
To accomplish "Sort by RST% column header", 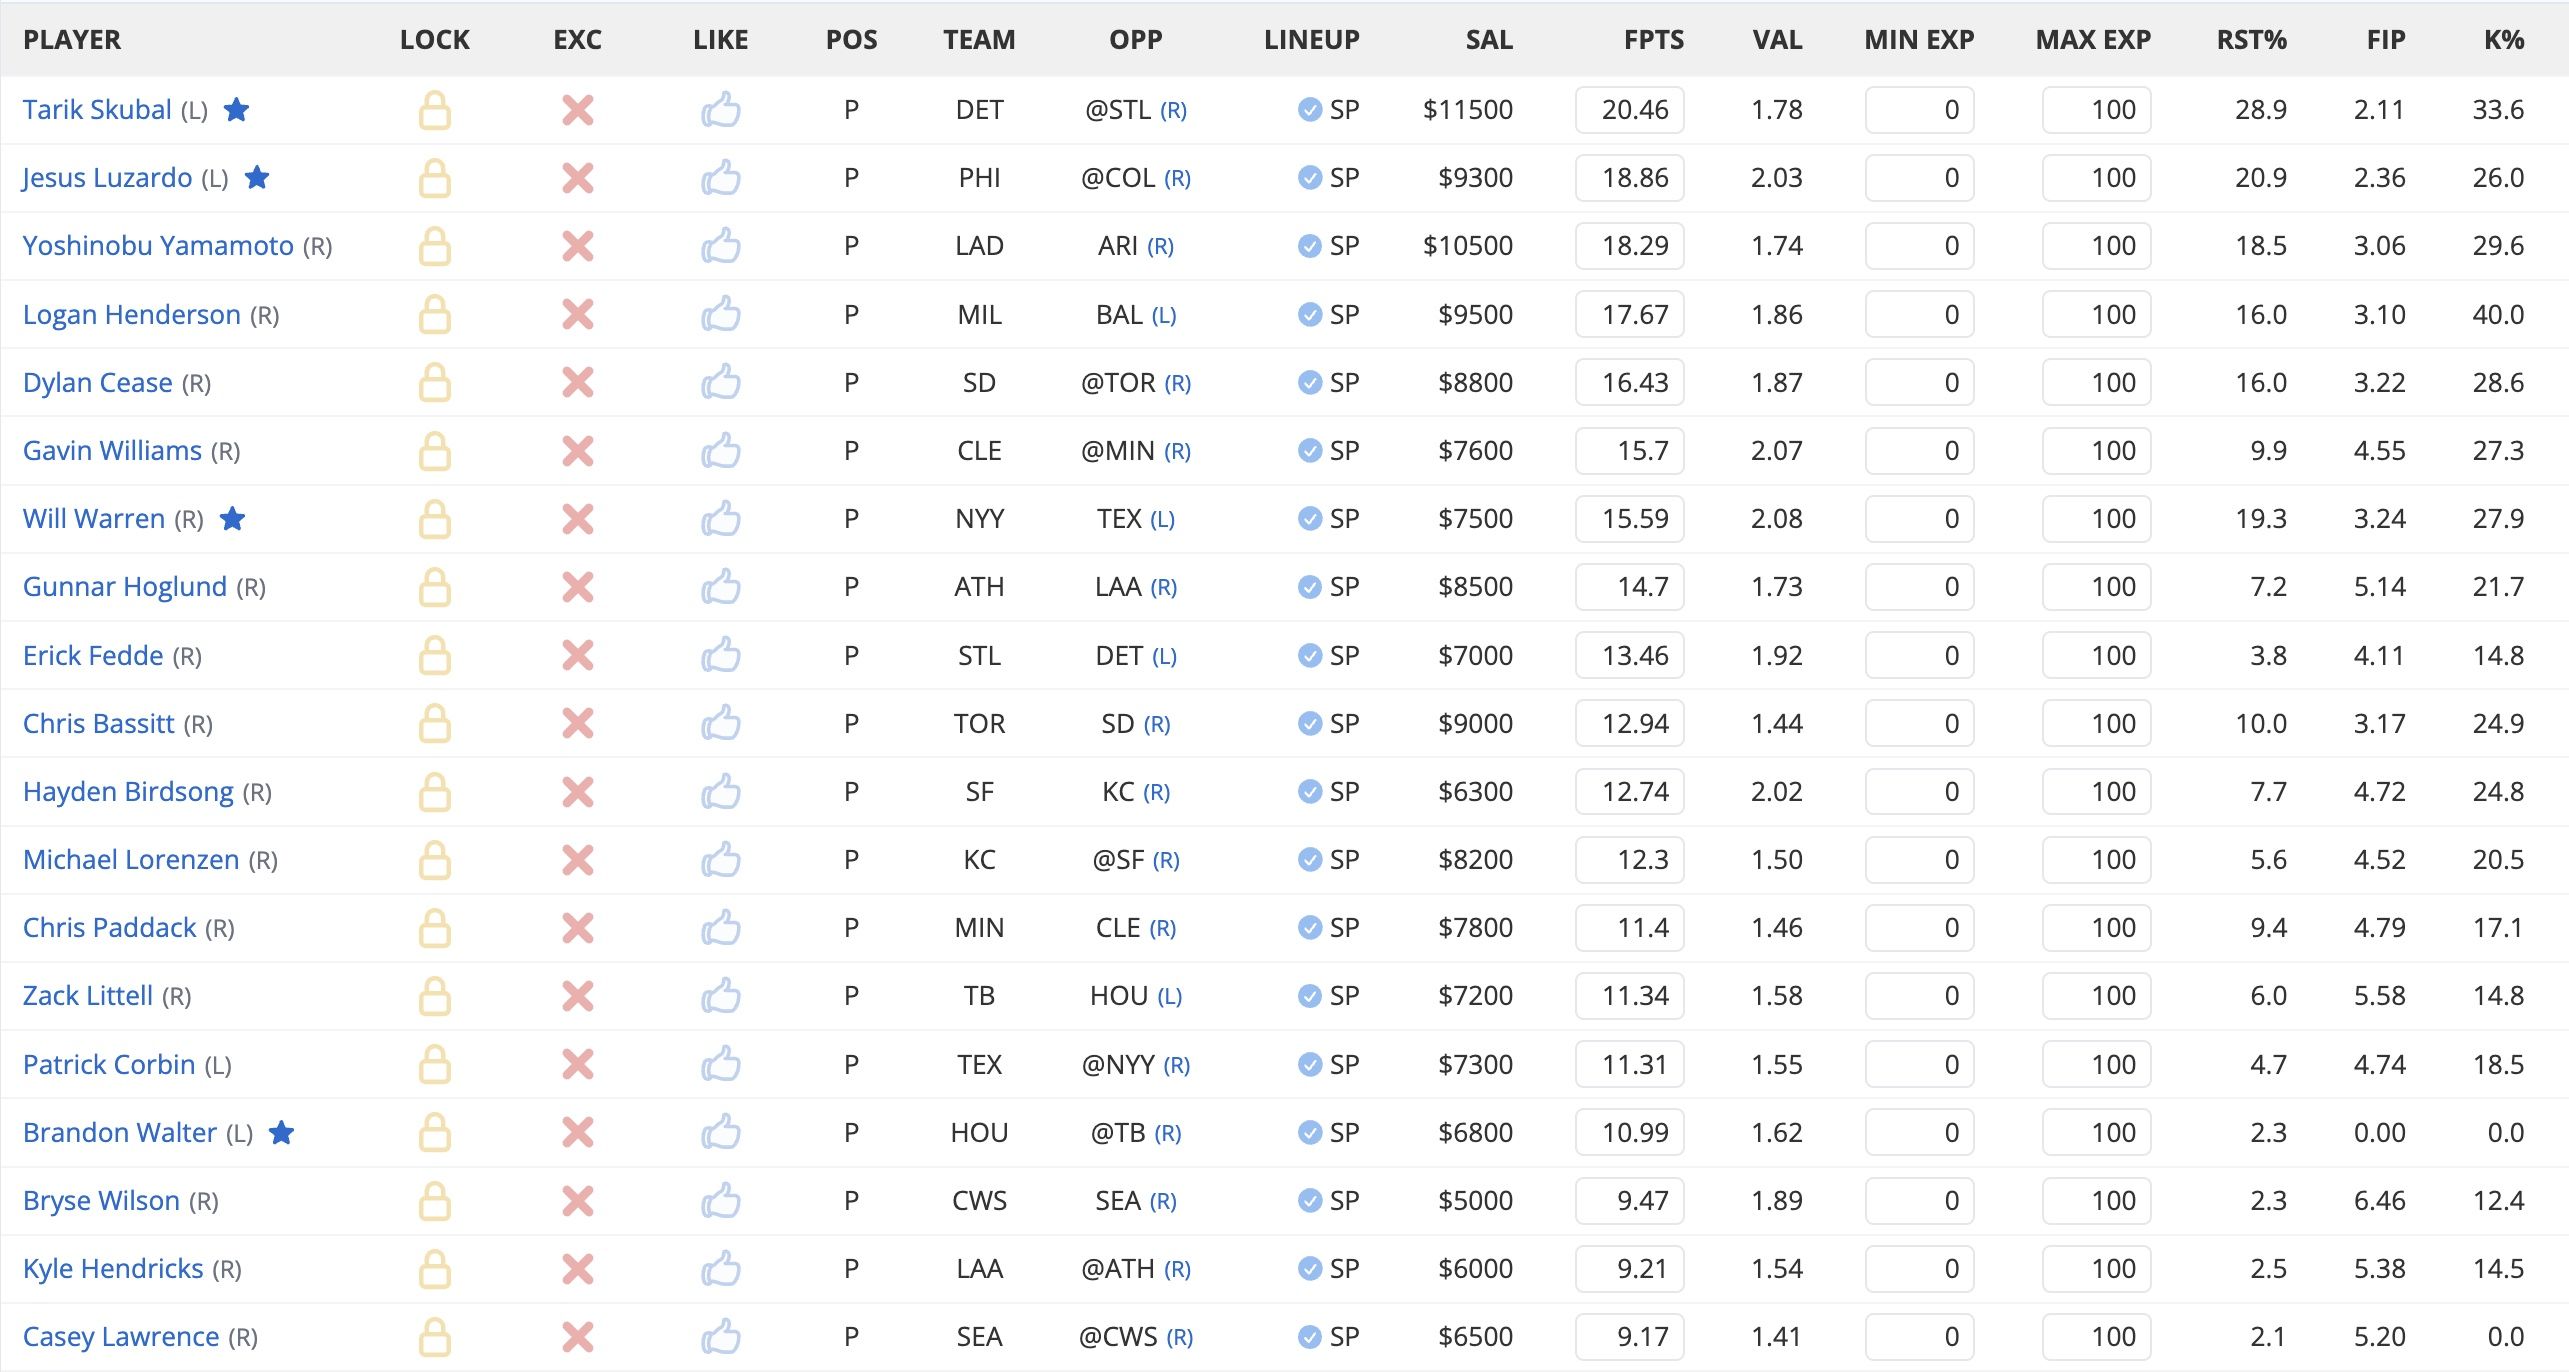I will point(2251,40).
